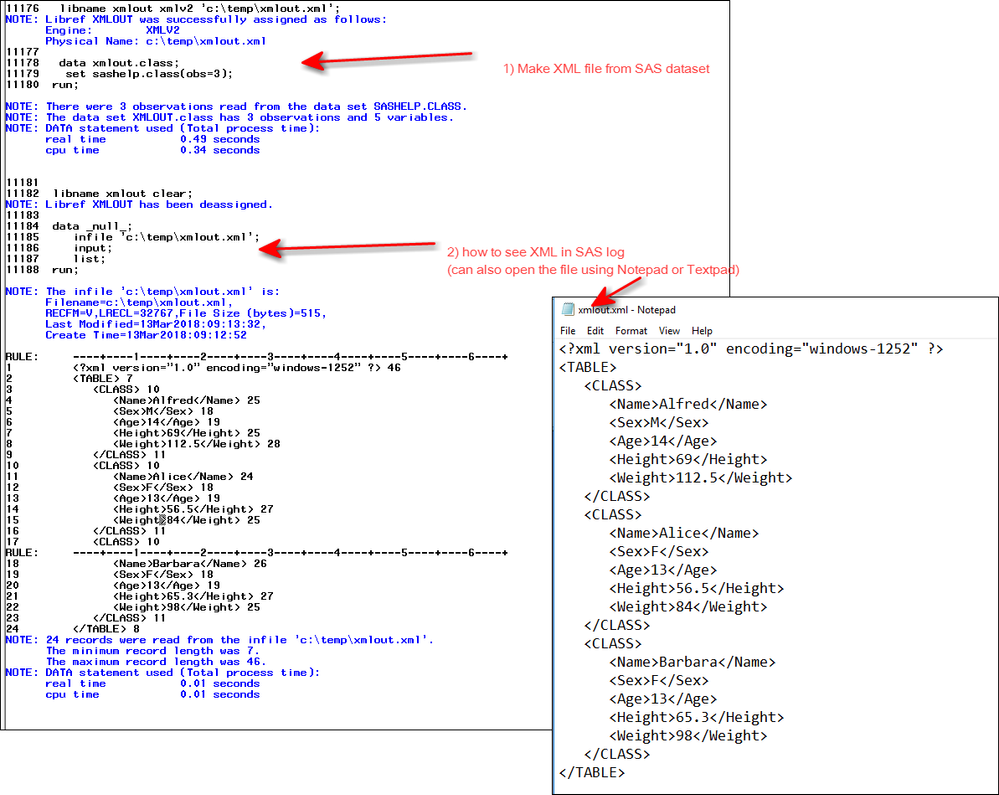Click <Height>65.3</Height> in Notepad
This screenshot has width=999, height=795.
[696, 718]
